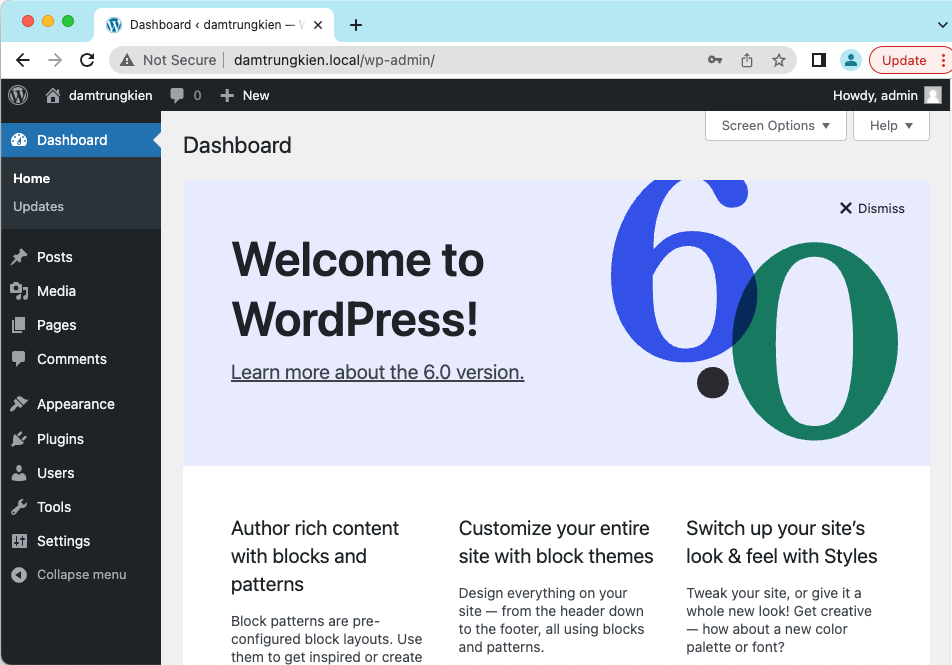Click the house icon next to damtrungkien
Screen dimensions: 952x665
pyautogui.click(x=53, y=95)
